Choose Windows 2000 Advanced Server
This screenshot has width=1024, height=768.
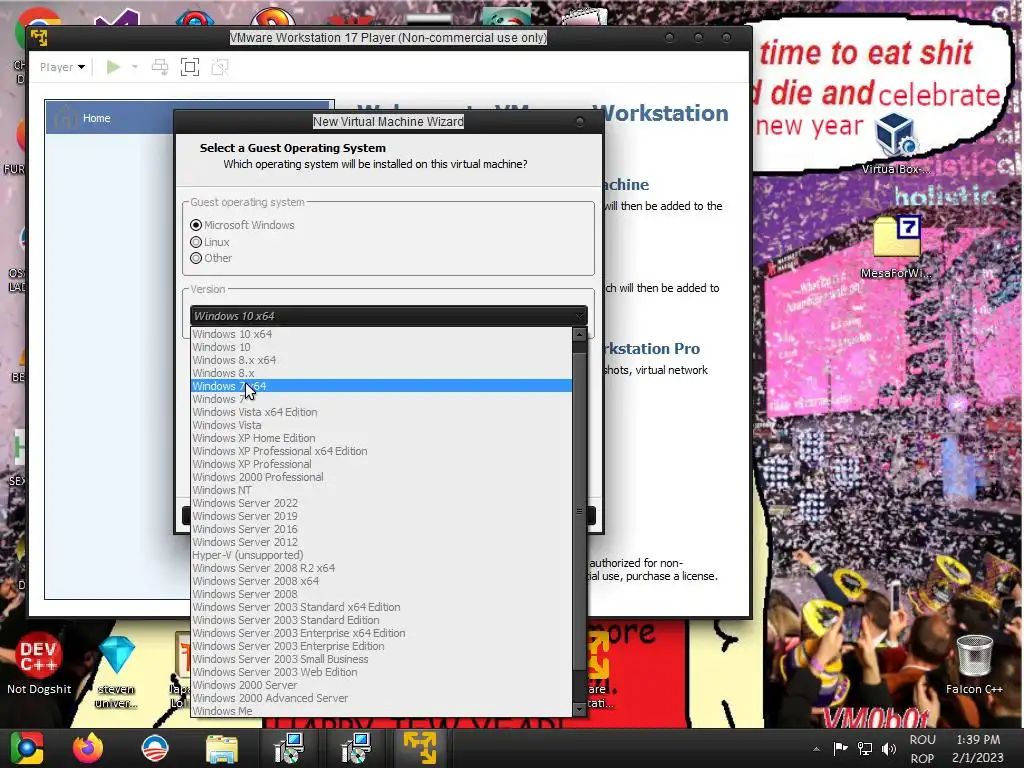(381, 698)
